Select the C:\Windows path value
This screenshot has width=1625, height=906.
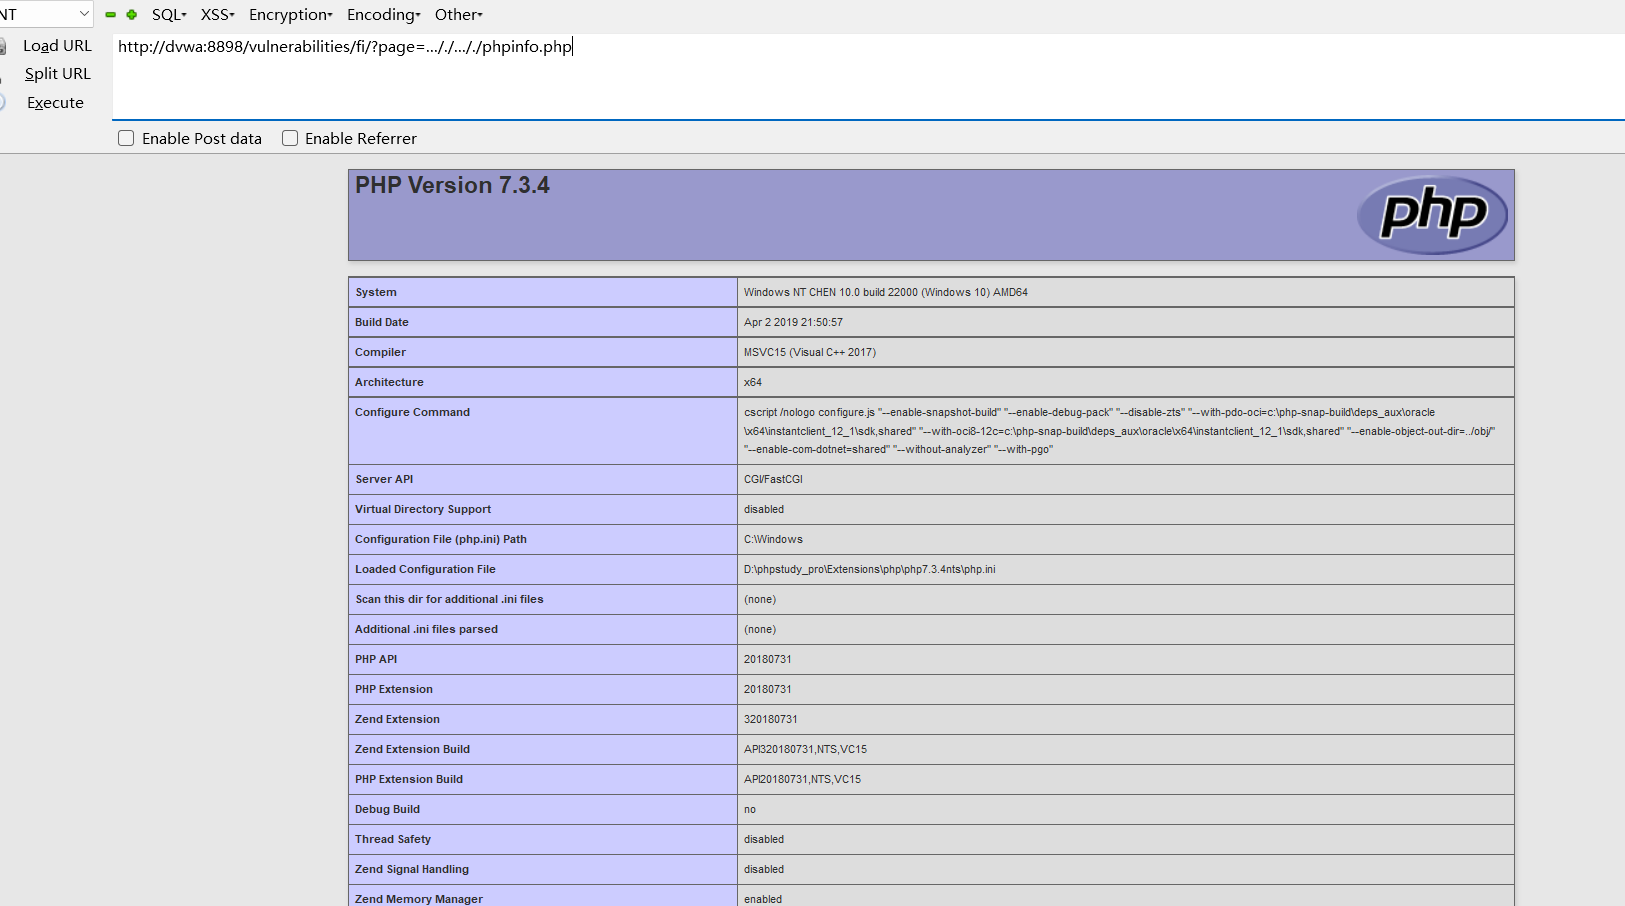coord(773,539)
